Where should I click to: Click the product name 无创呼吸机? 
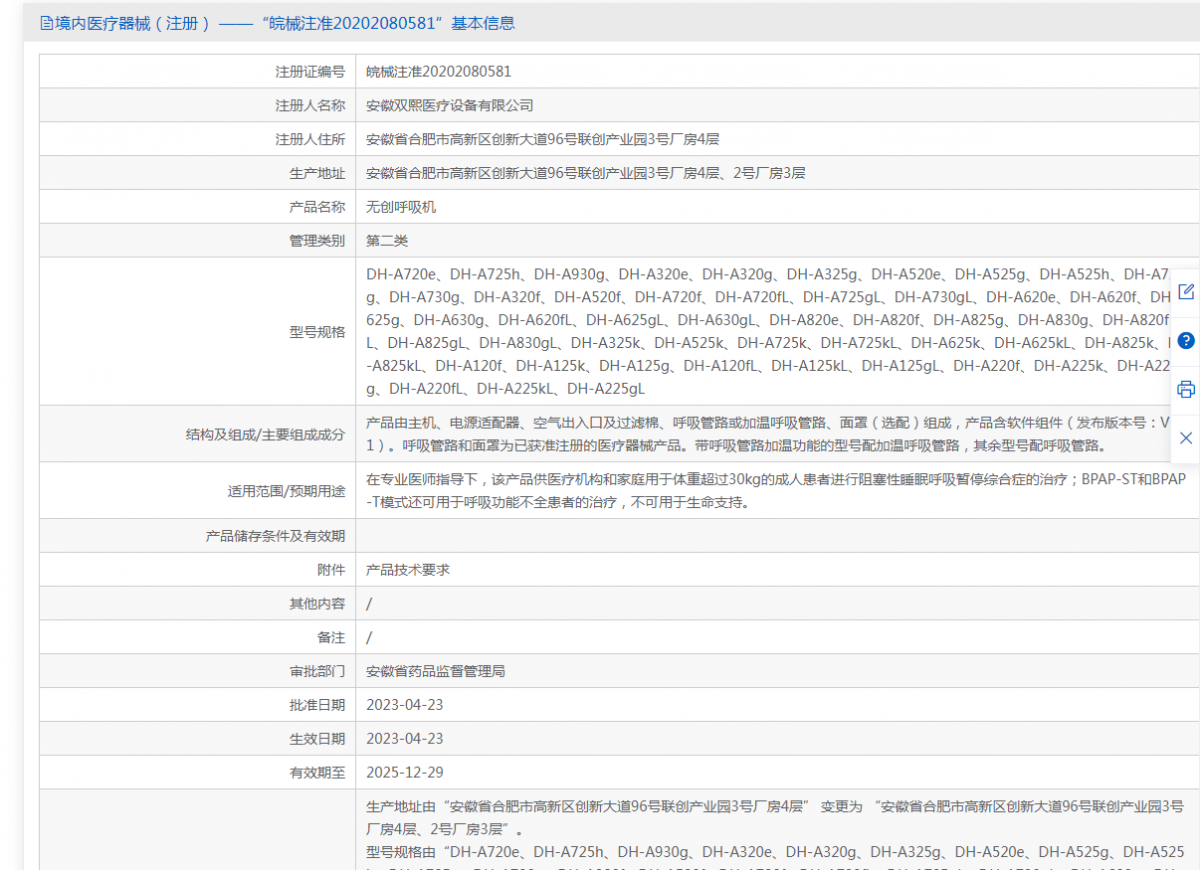tap(401, 208)
